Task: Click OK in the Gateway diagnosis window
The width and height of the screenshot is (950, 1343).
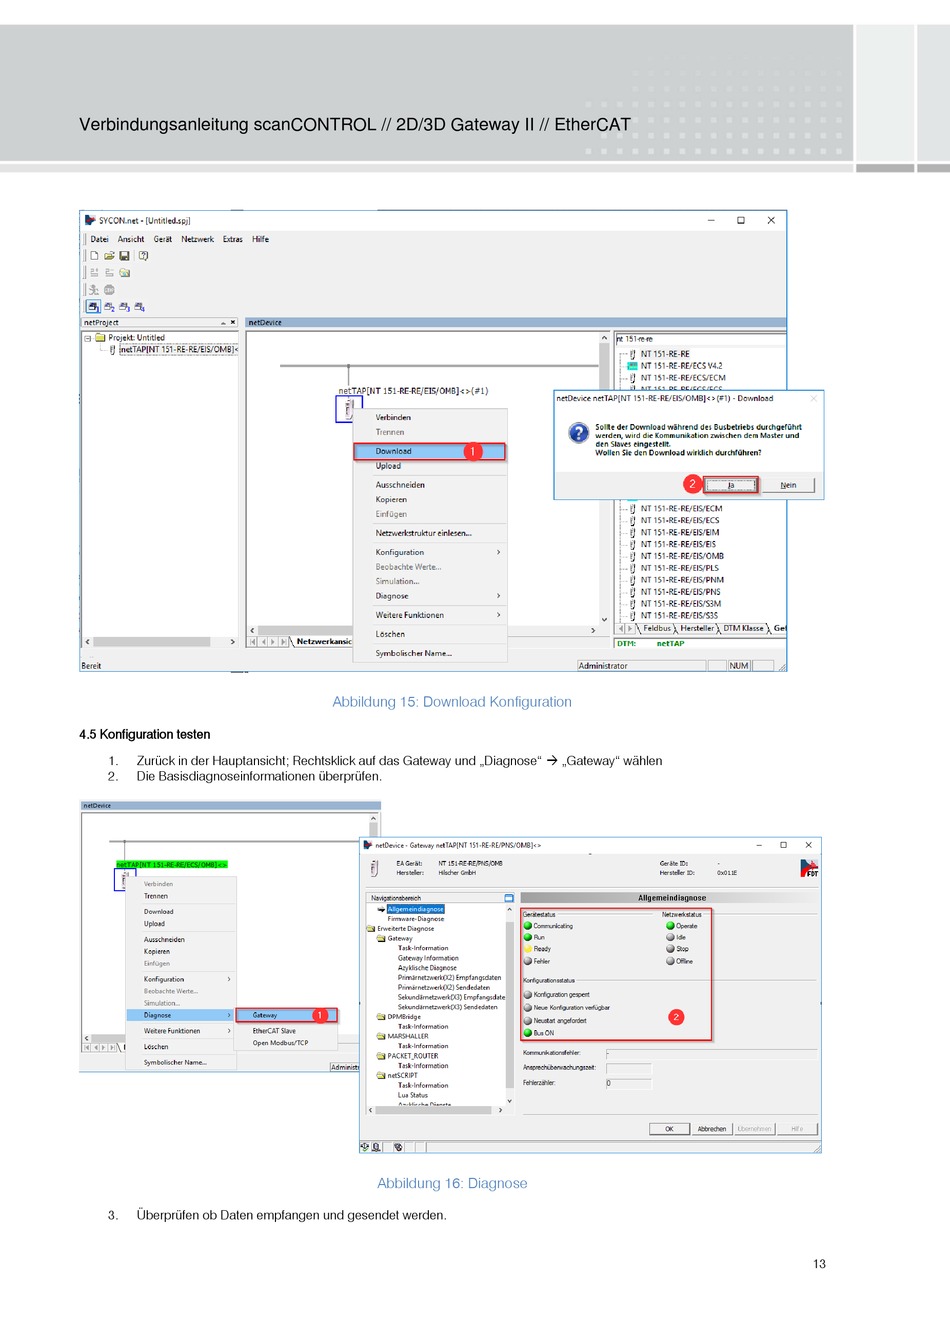Action: tap(669, 1129)
